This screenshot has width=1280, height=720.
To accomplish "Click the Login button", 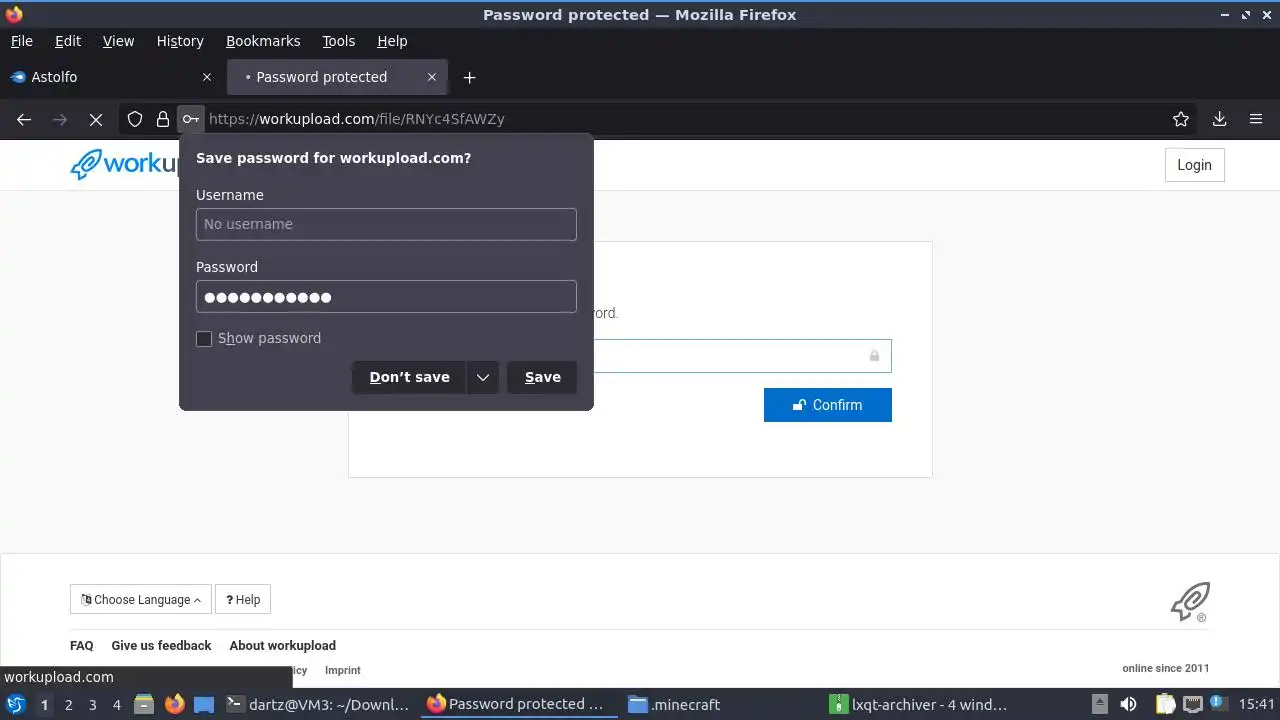I will (1194, 165).
